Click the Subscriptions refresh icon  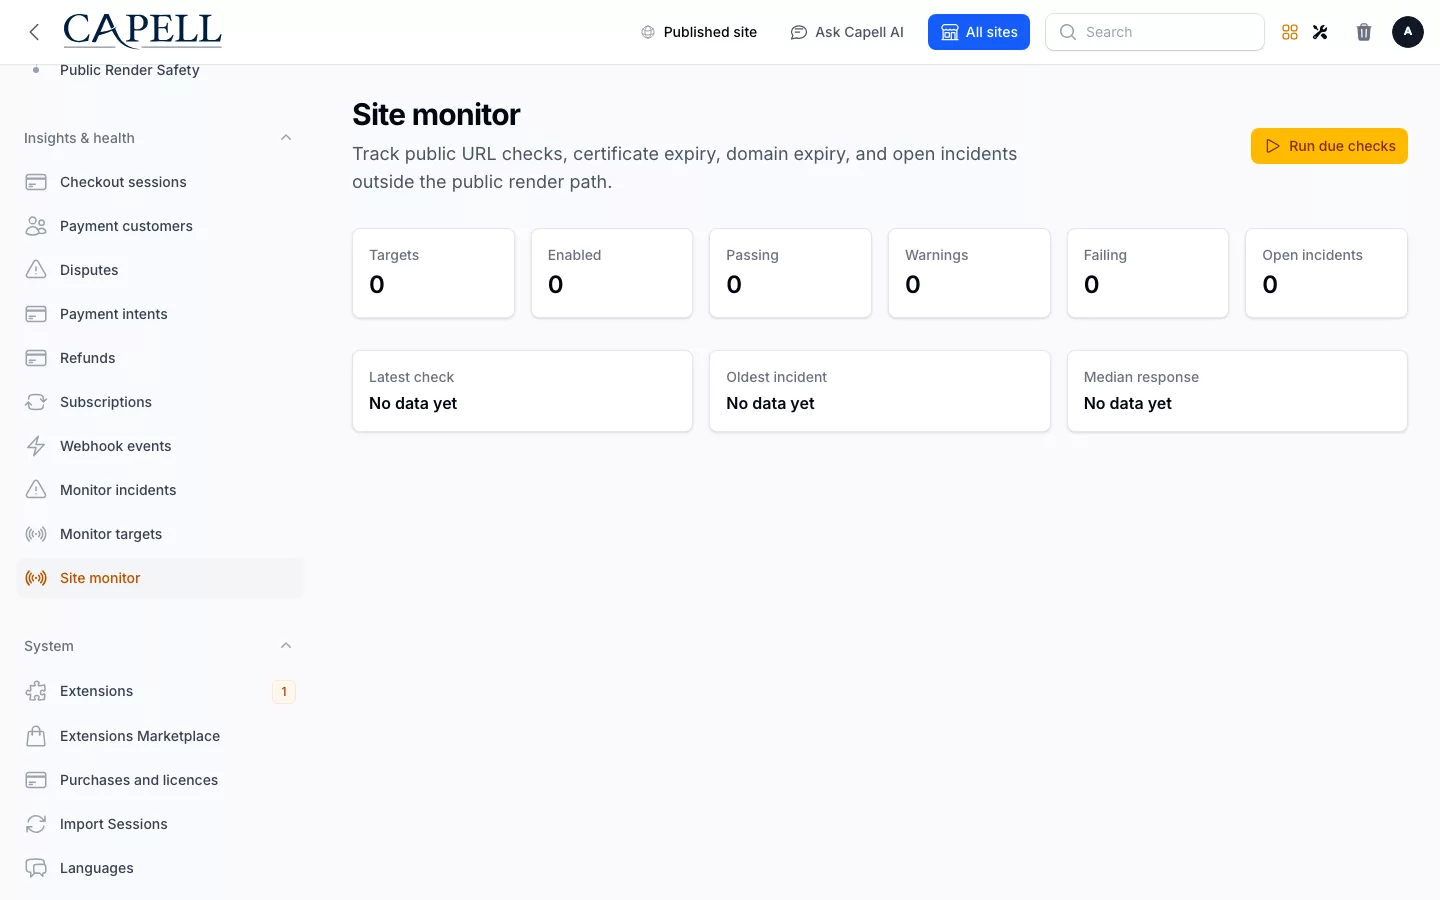tap(36, 402)
